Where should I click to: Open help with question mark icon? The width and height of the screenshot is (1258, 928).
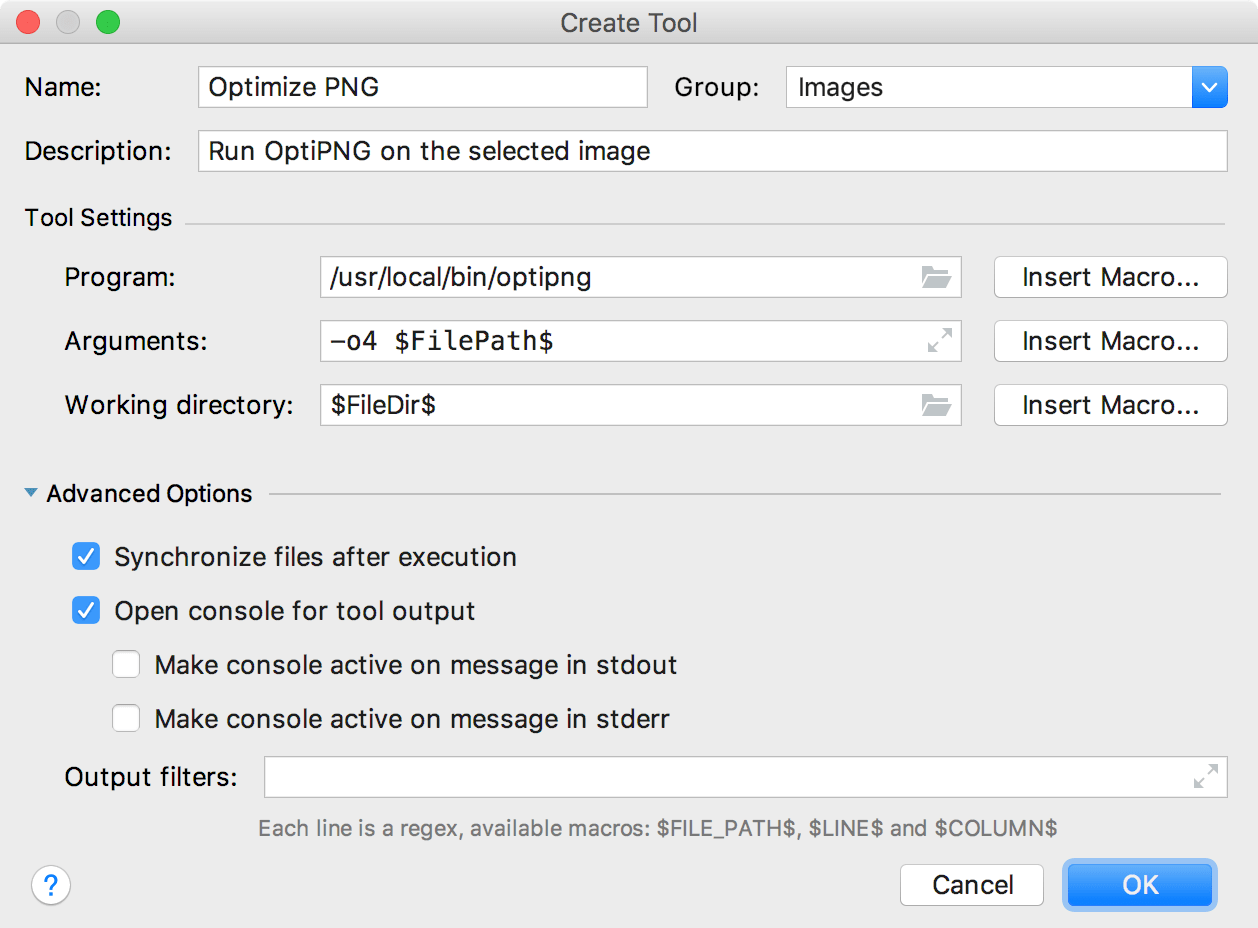(51, 885)
